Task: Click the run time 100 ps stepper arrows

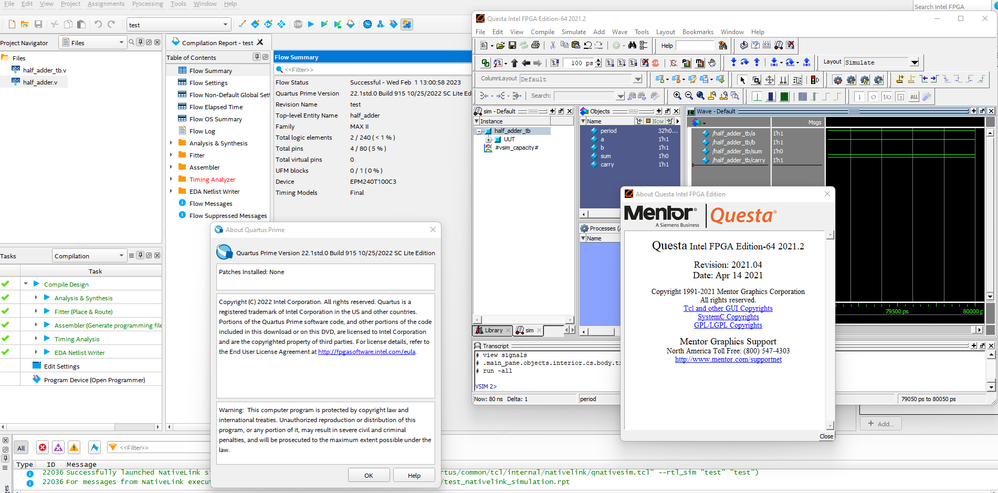Action: coord(598,63)
